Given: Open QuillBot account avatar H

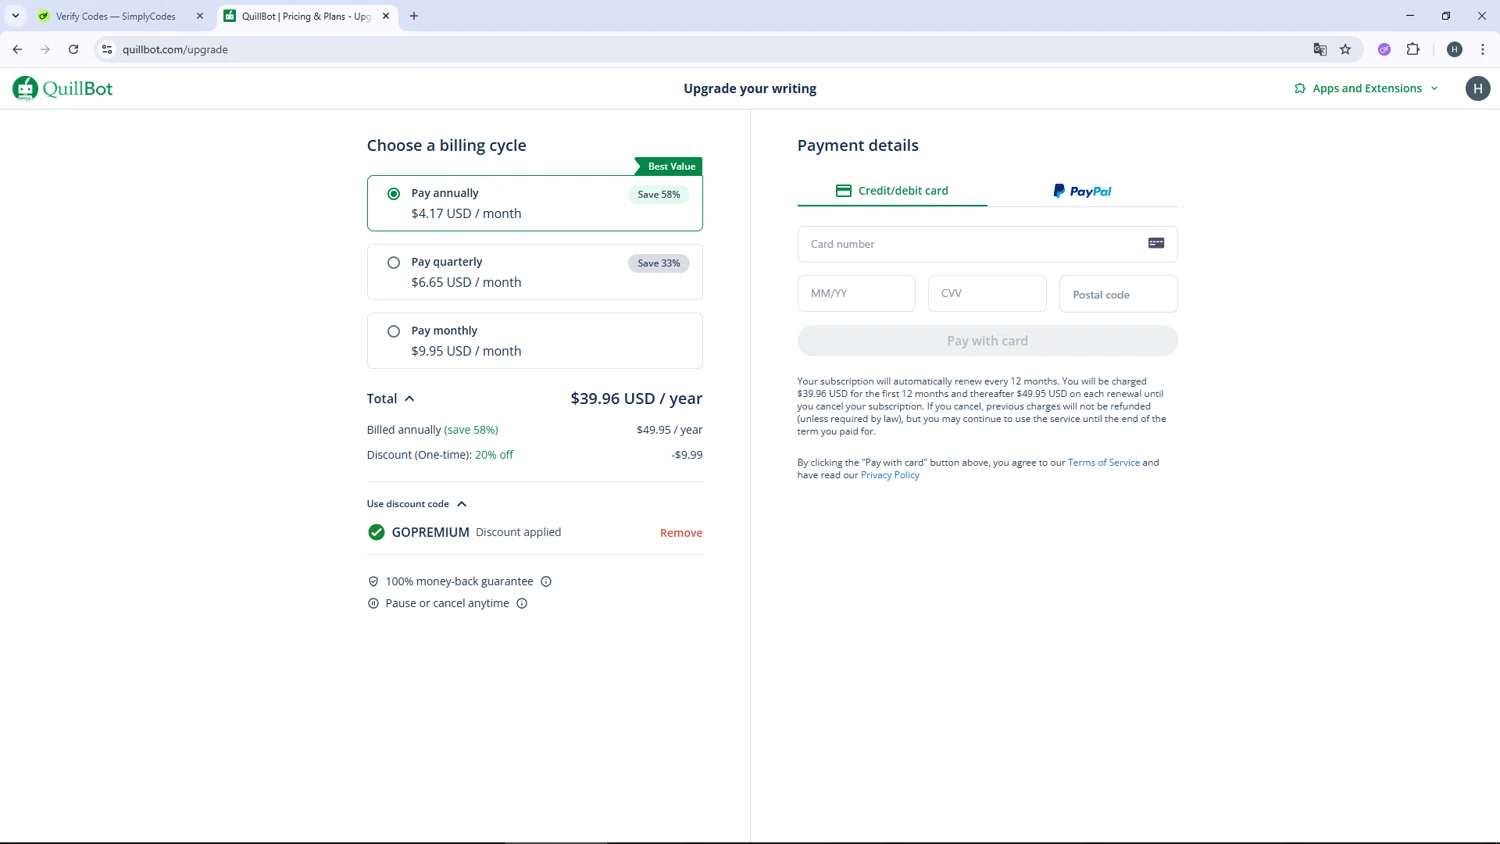Looking at the screenshot, I should coord(1478,88).
